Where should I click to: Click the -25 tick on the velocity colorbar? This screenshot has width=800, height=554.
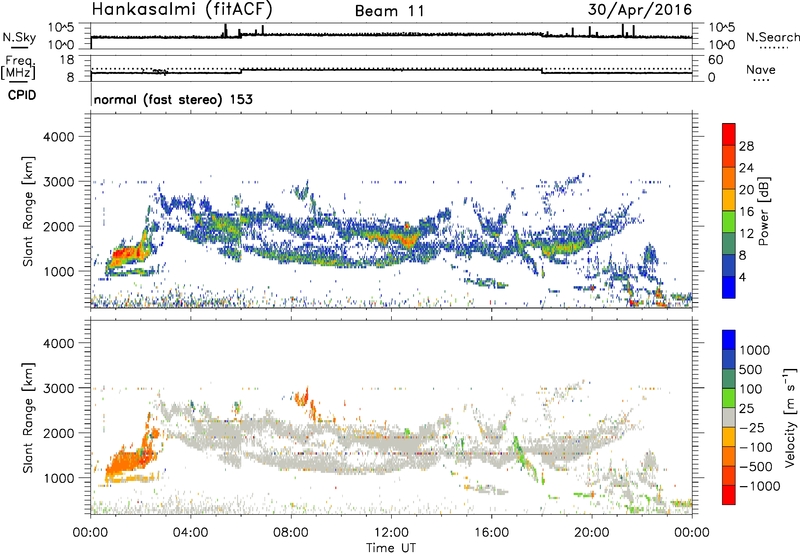(x=751, y=427)
